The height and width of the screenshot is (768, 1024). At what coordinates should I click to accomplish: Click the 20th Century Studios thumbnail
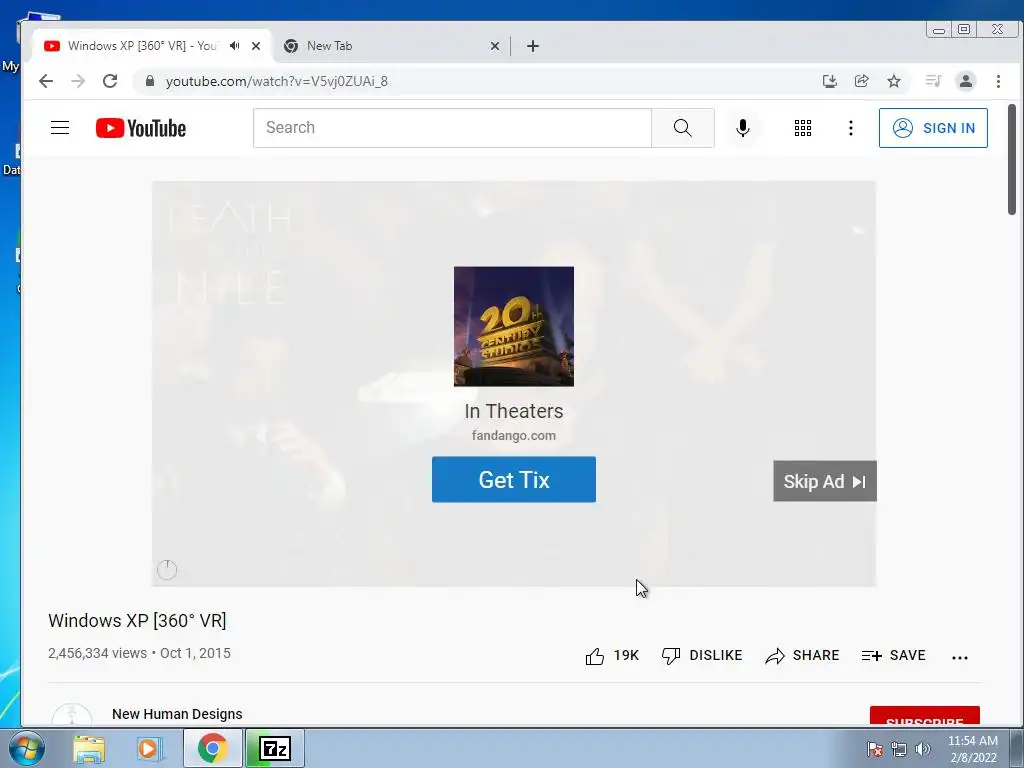click(514, 327)
